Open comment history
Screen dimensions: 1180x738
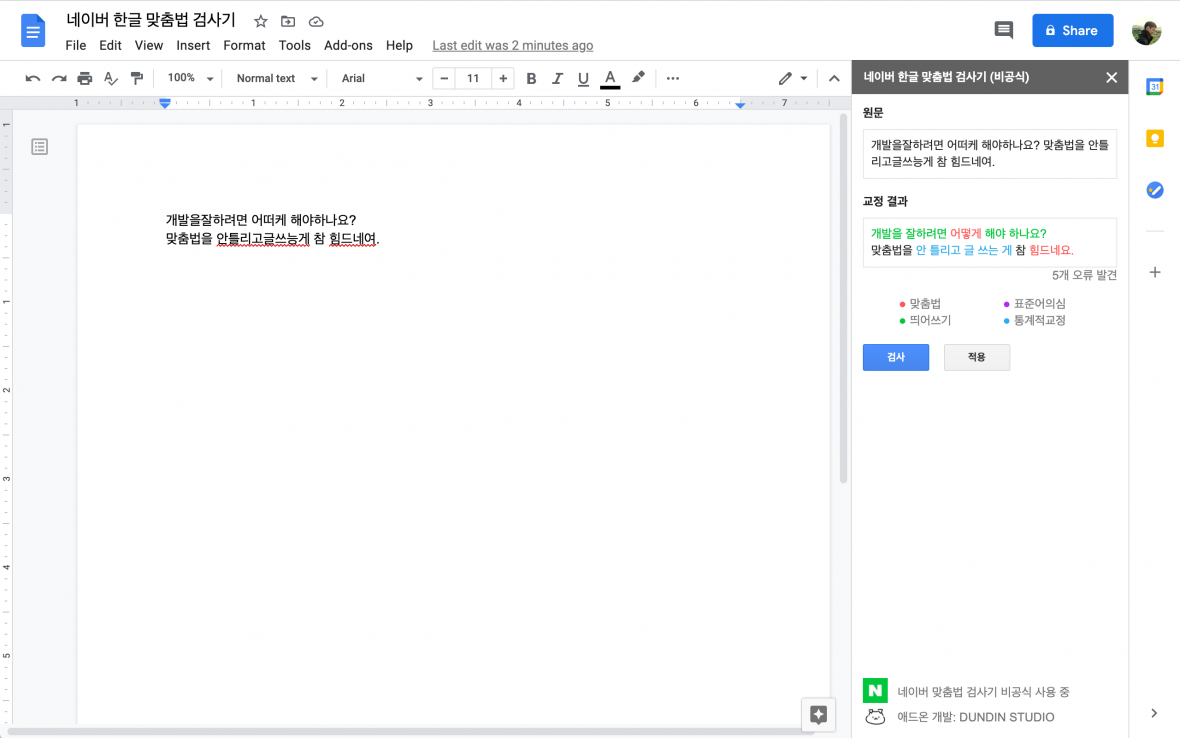point(1003,30)
